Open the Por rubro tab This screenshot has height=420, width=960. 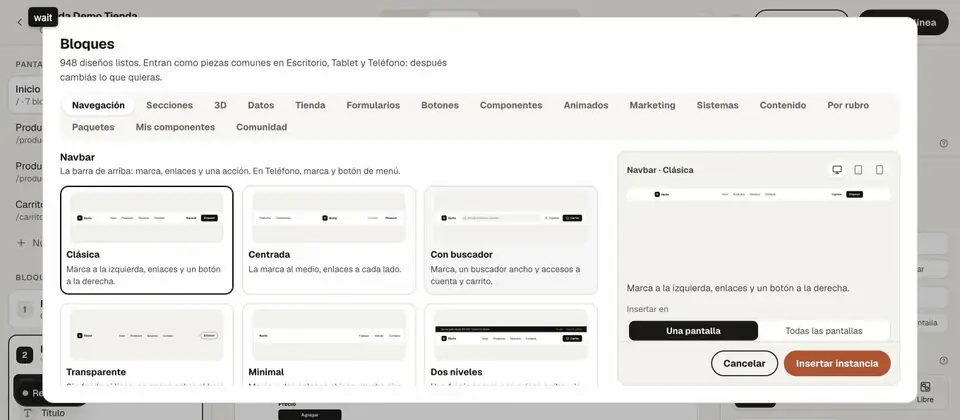[x=848, y=105]
